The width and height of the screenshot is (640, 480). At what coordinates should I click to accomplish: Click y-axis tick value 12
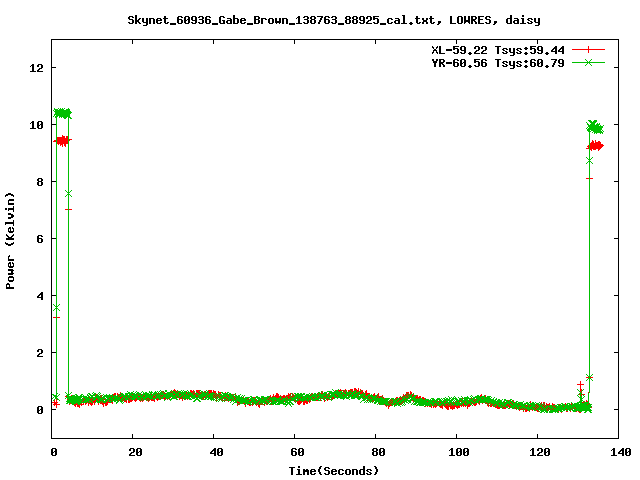(x=36, y=68)
